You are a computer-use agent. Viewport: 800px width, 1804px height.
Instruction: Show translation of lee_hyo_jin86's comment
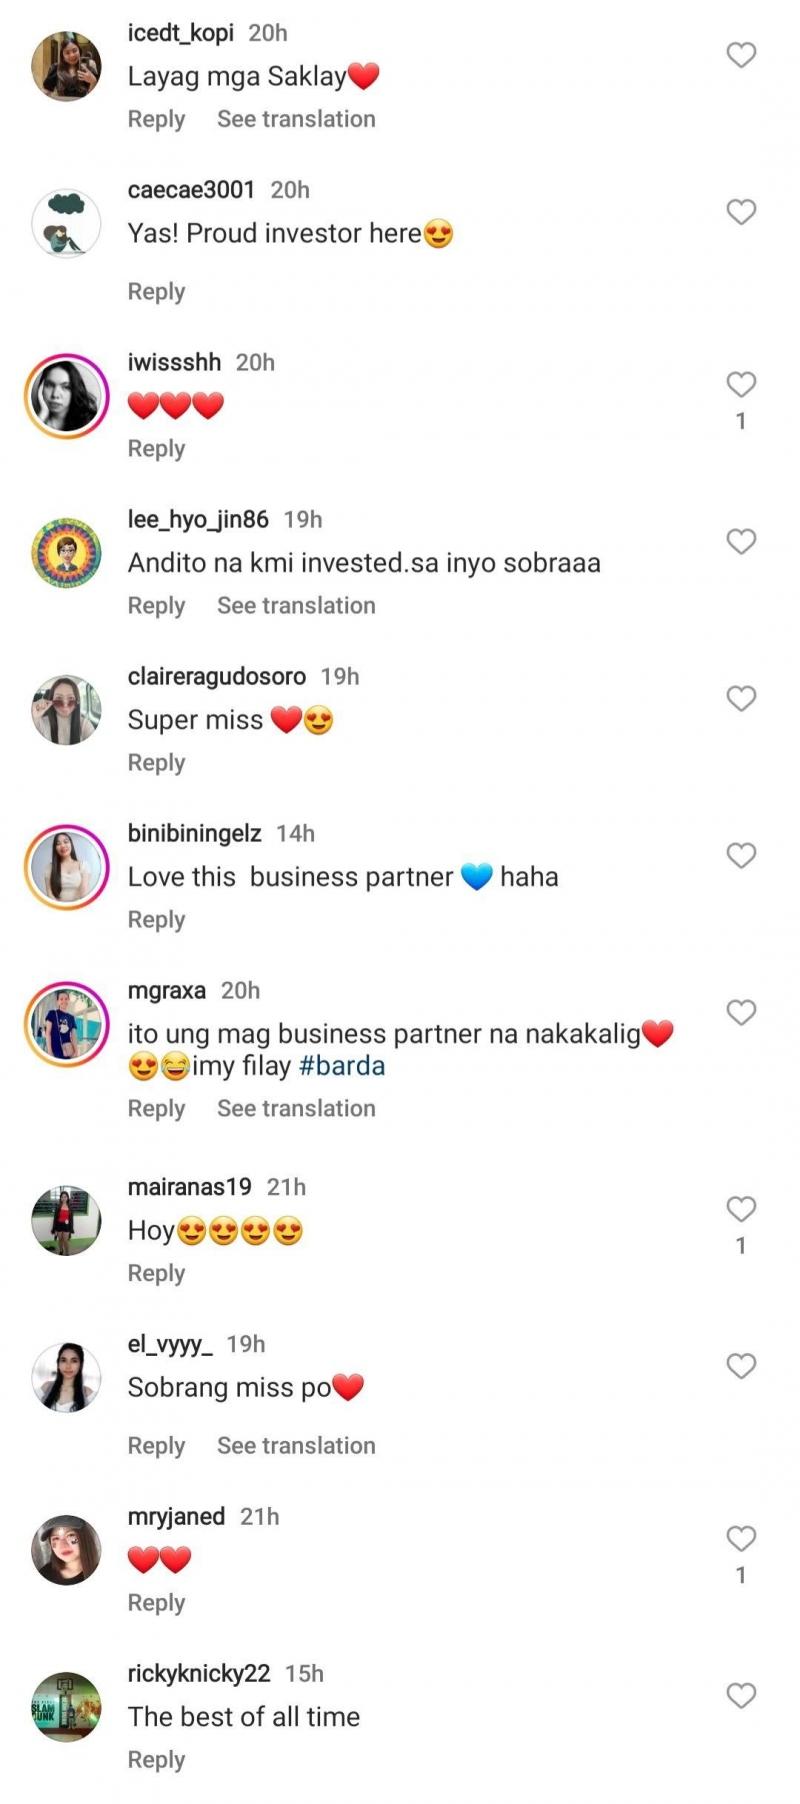coord(296,606)
